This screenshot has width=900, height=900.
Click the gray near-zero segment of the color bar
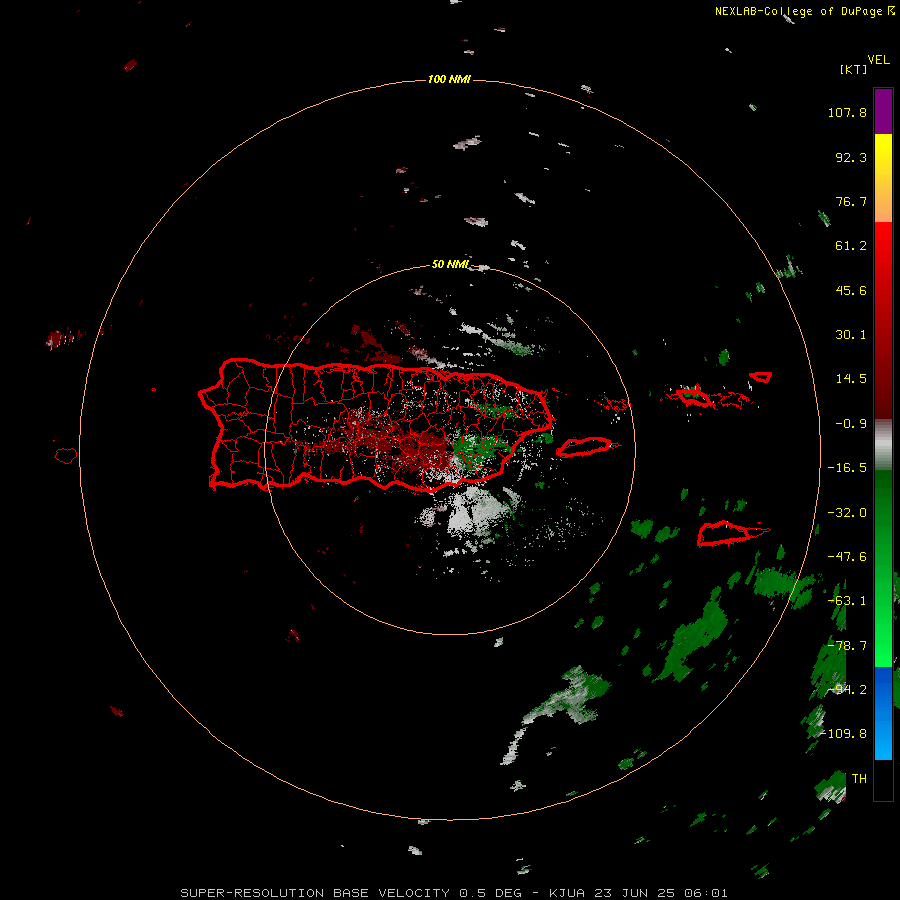click(883, 445)
